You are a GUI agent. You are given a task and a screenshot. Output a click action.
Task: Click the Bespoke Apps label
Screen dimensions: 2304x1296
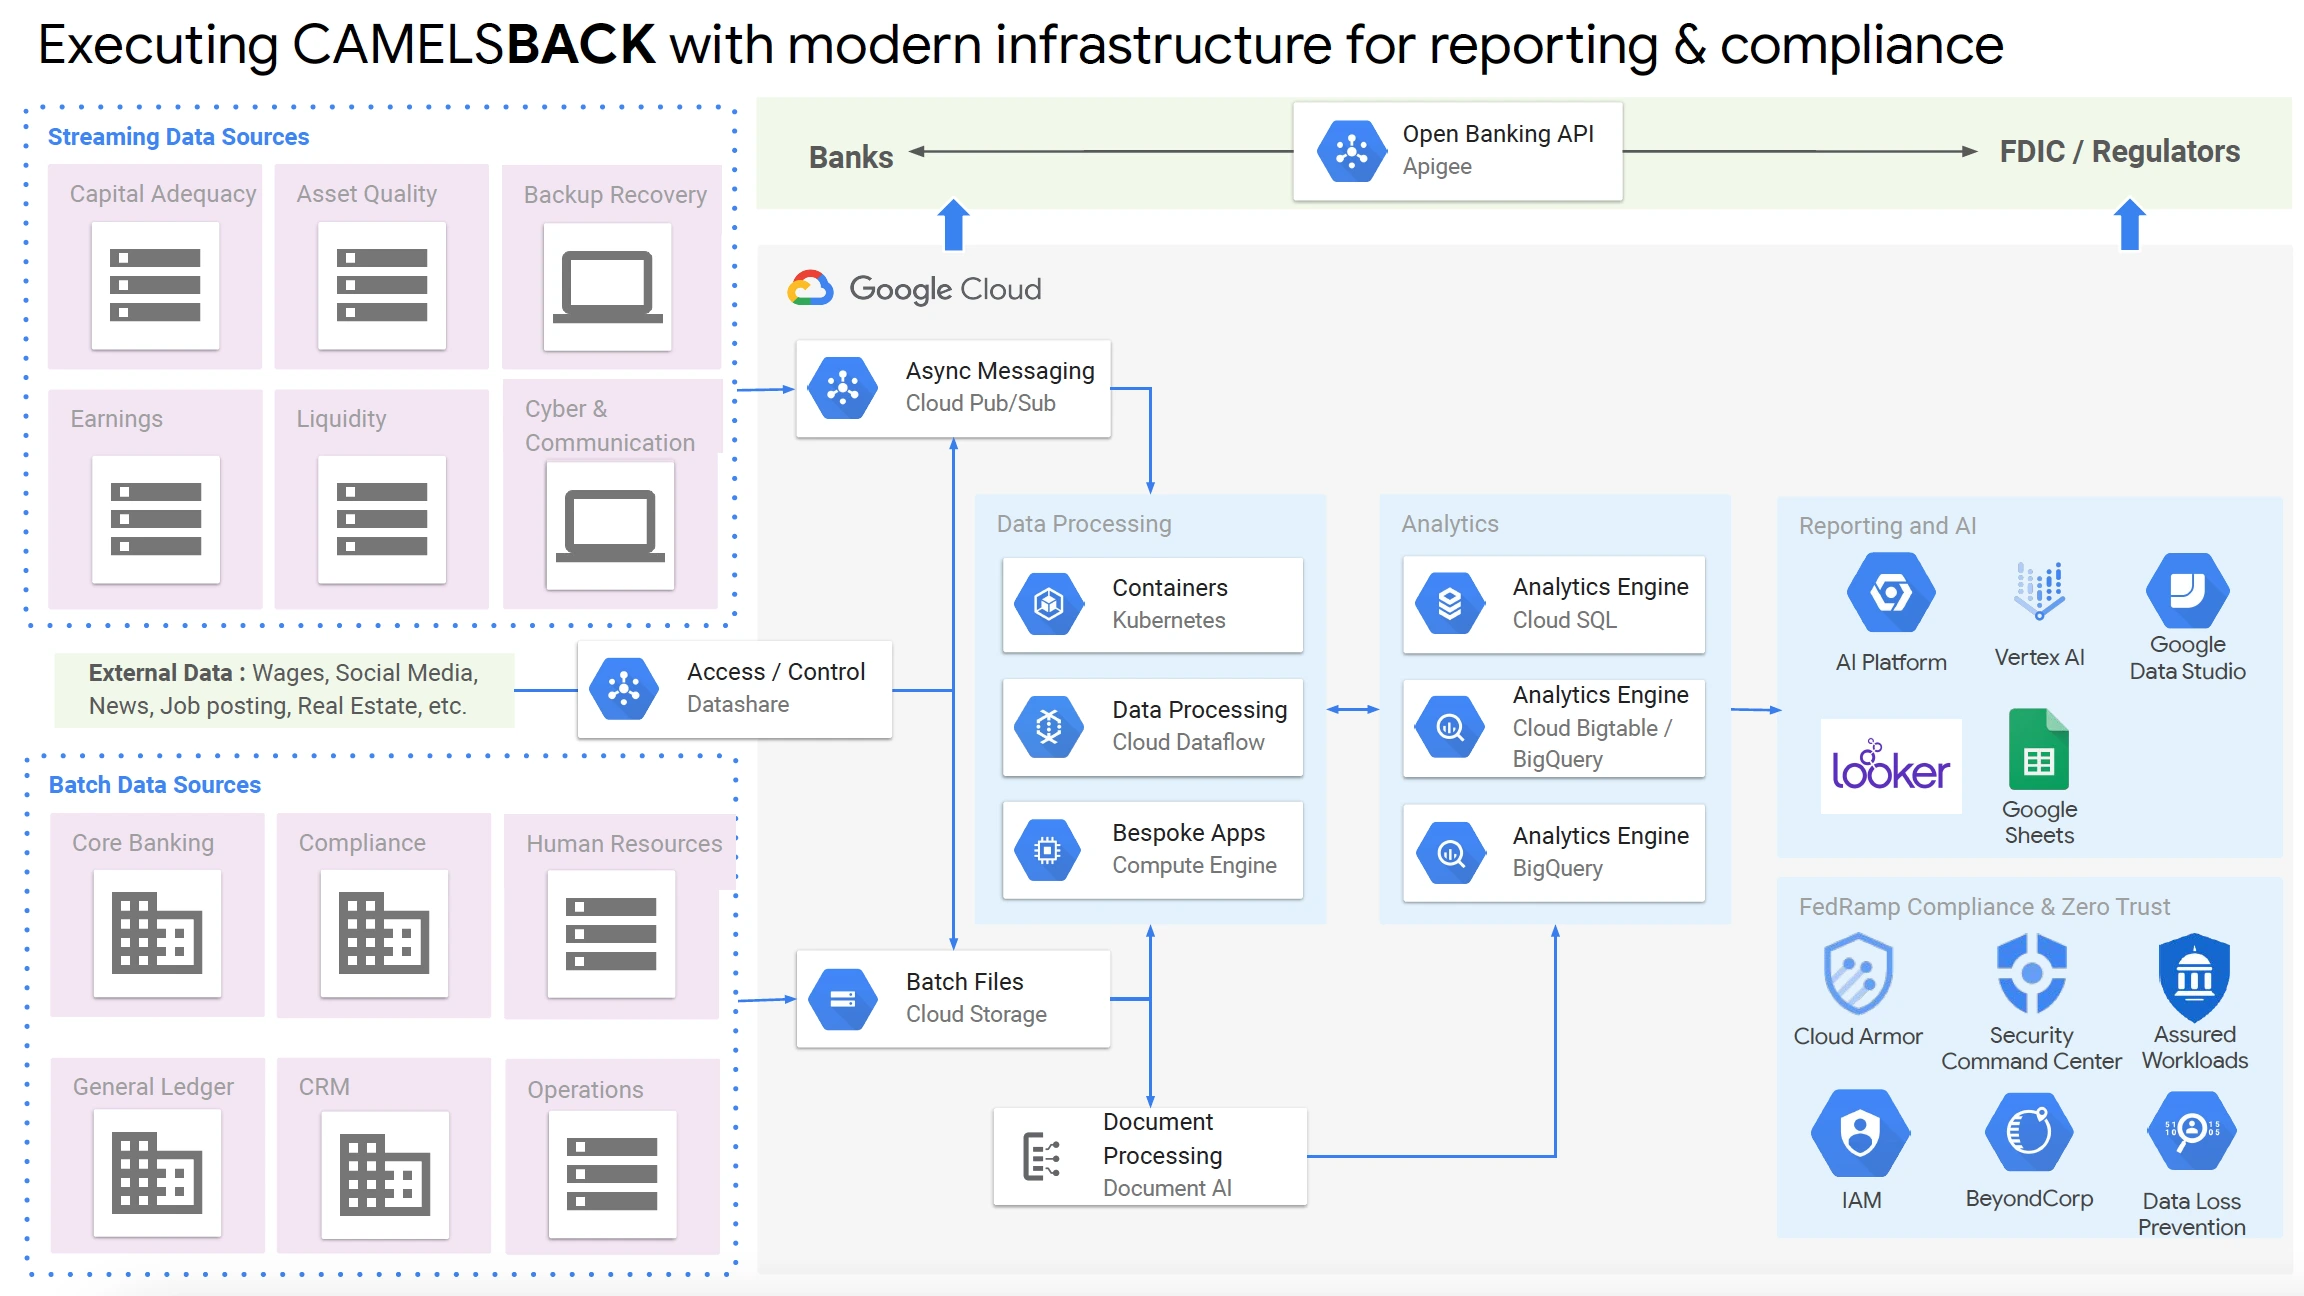coord(1188,833)
